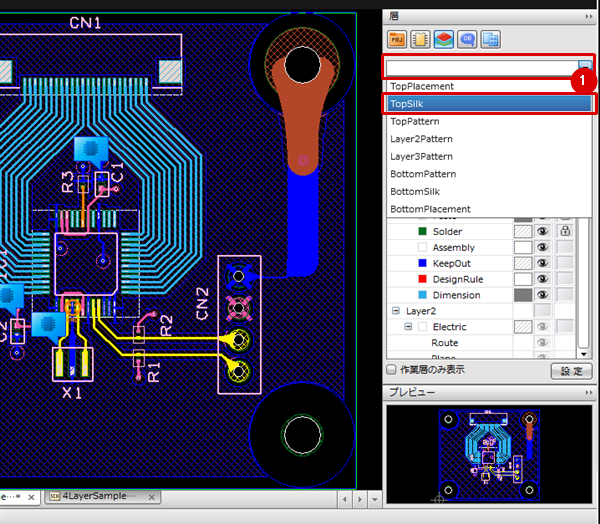Collapse the プレビュー panel with double-arrow
Screen dimensions: 600x524
(589, 392)
